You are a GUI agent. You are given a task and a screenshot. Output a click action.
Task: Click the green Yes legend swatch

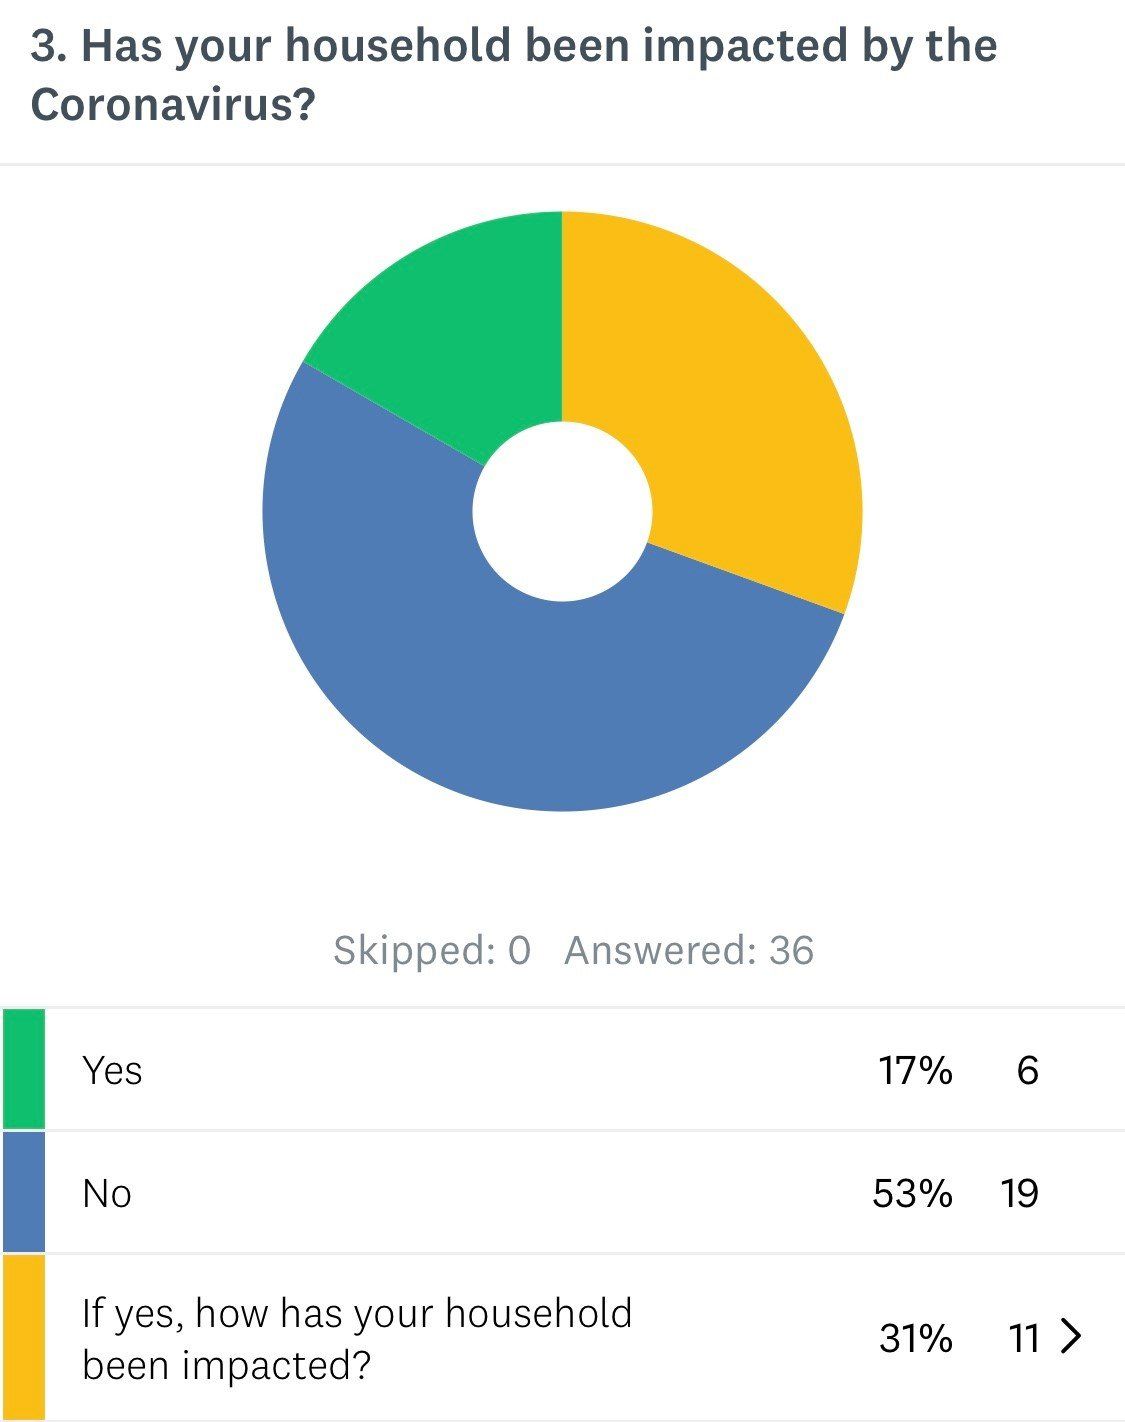pos(24,1069)
